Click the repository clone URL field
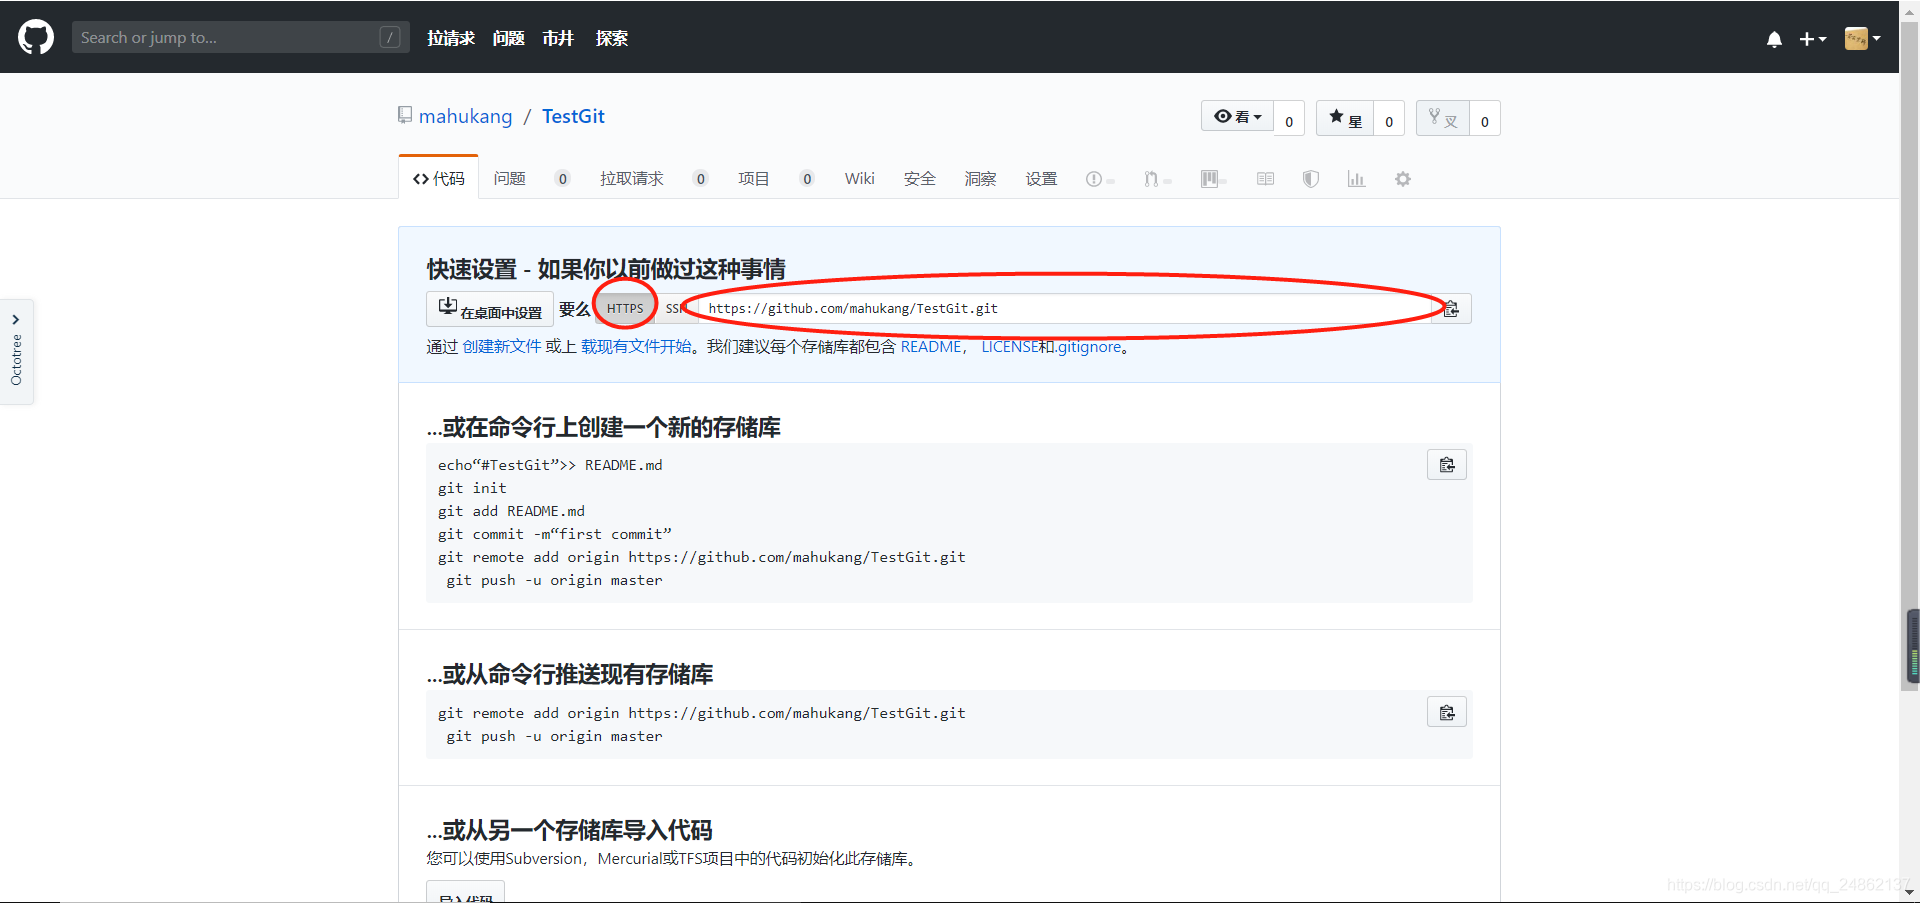 [x=1064, y=309]
